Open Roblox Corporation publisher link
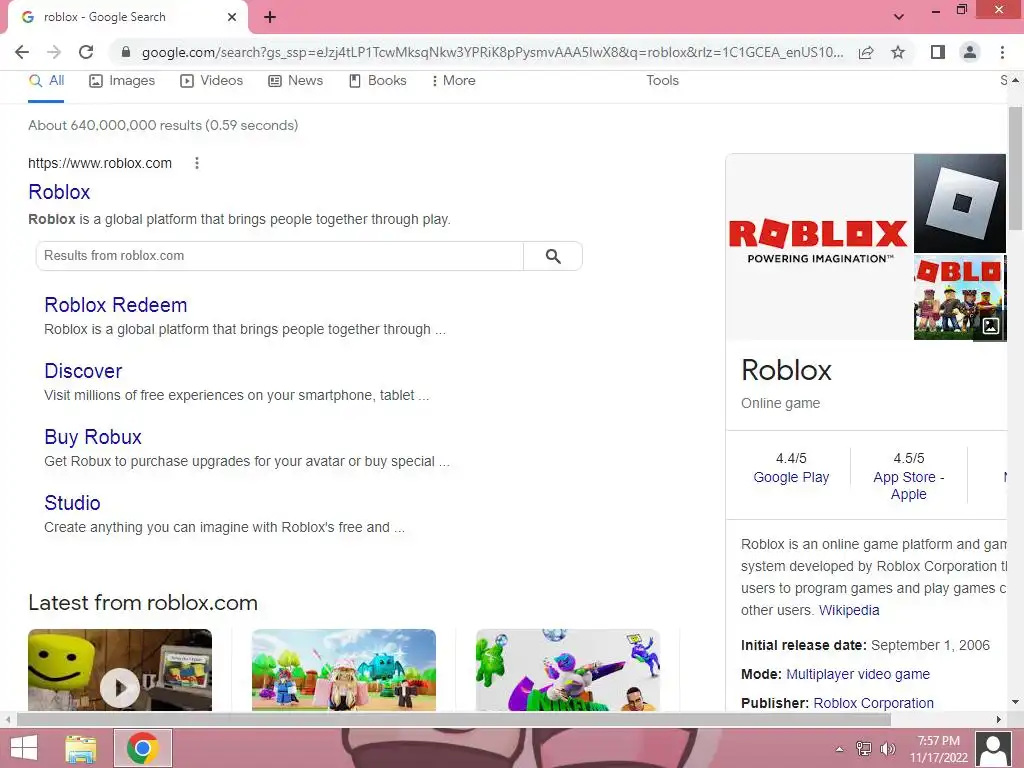Image resolution: width=1024 pixels, height=768 pixels. coord(873,703)
